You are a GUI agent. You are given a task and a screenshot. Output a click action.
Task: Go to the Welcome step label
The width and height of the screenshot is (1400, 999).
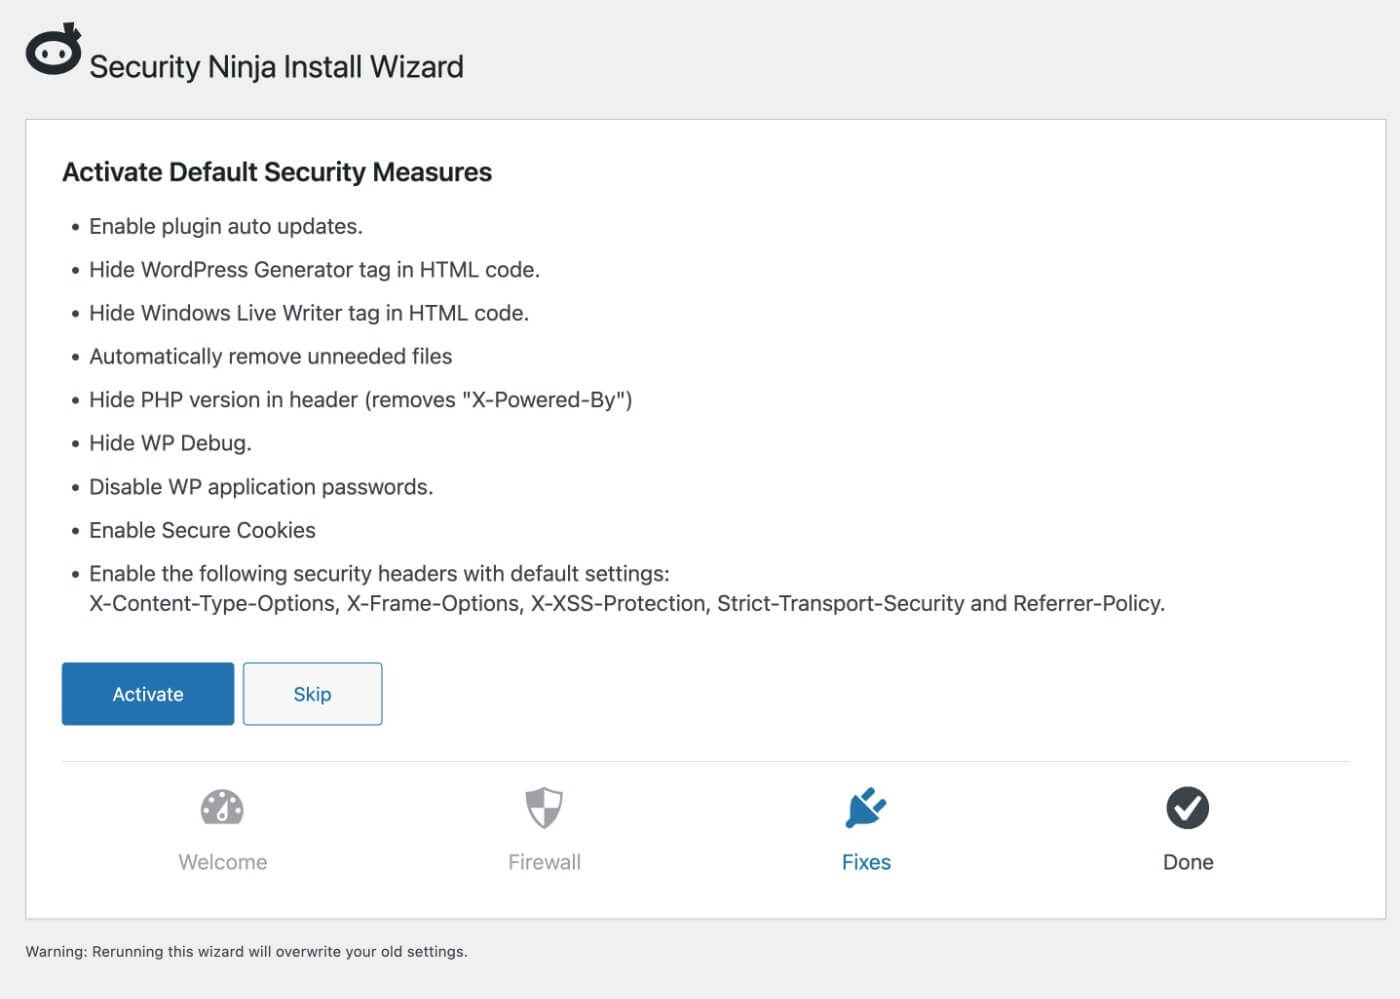[x=223, y=862]
